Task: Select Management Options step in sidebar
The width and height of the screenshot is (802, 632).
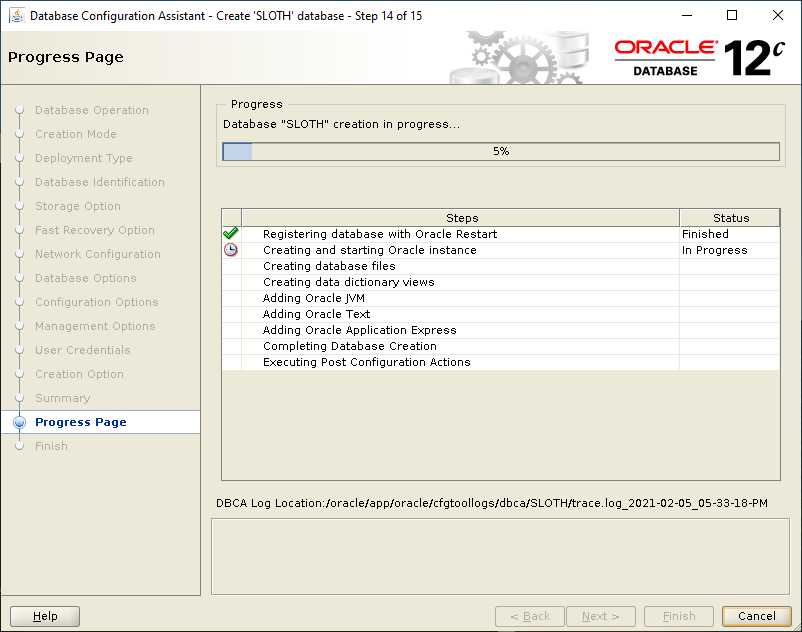Action: pyautogui.click(x=95, y=326)
